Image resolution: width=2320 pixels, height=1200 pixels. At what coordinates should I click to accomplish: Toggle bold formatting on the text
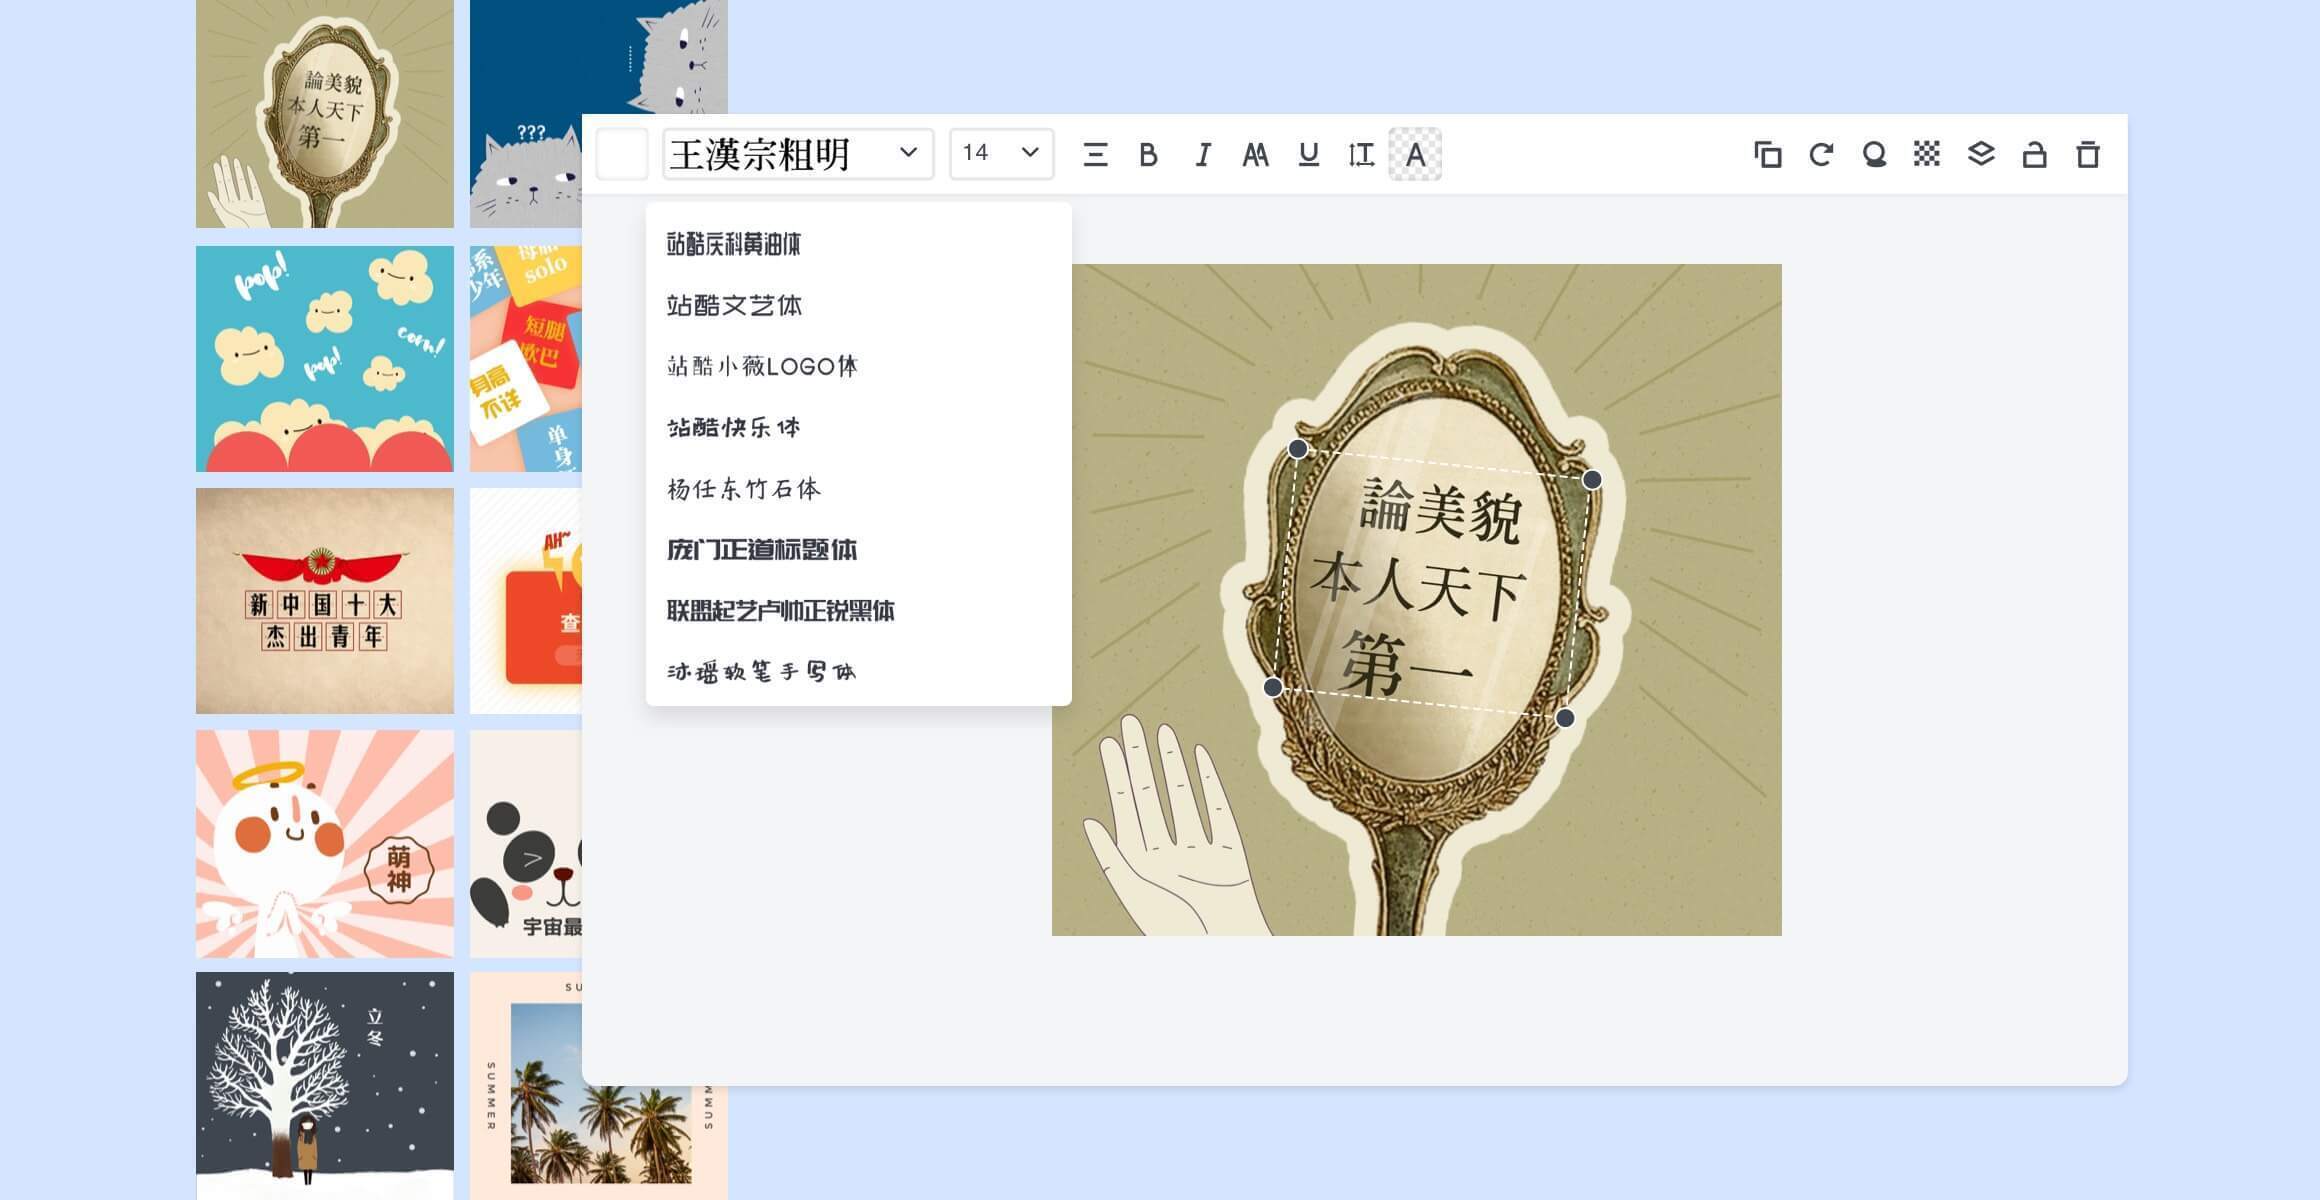pyautogui.click(x=1148, y=154)
